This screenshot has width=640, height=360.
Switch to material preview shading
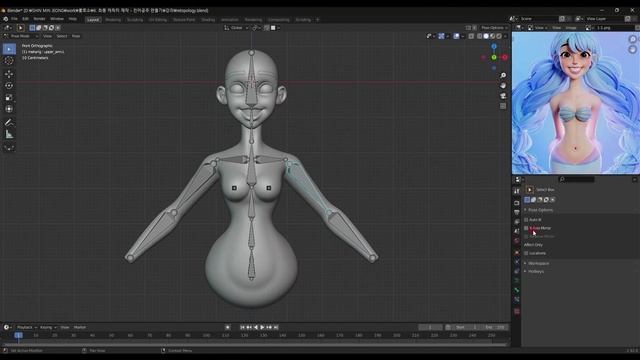pos(492,36)
